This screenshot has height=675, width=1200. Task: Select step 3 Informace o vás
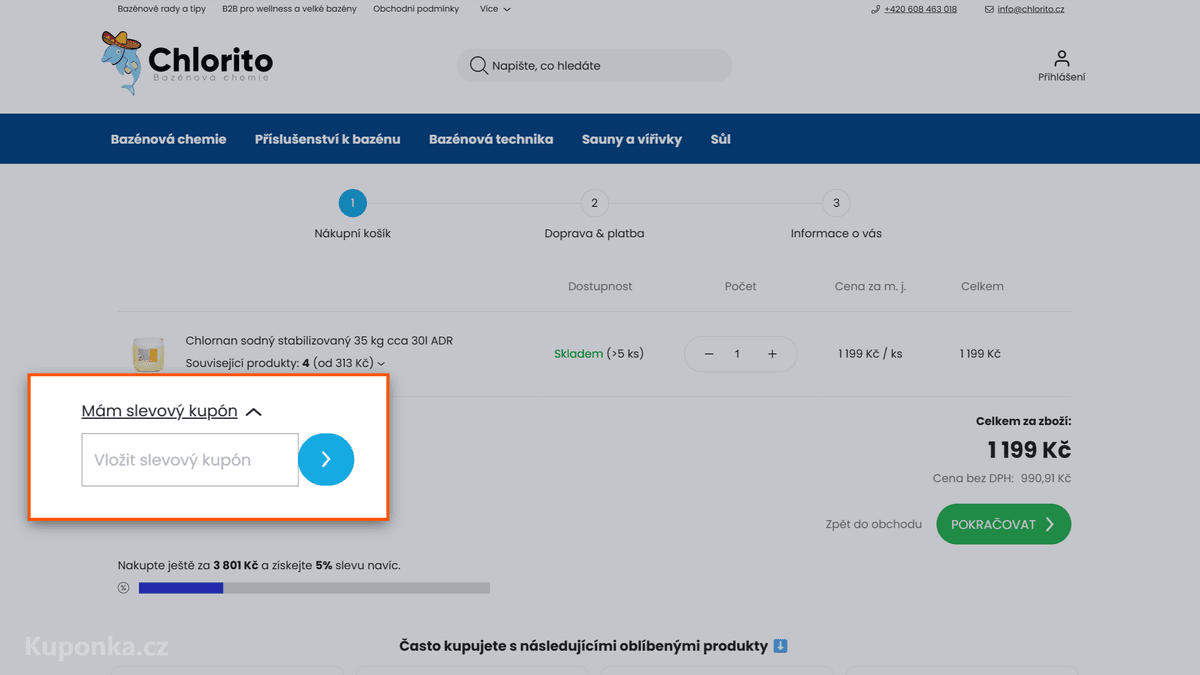click(x=836, y=215)
